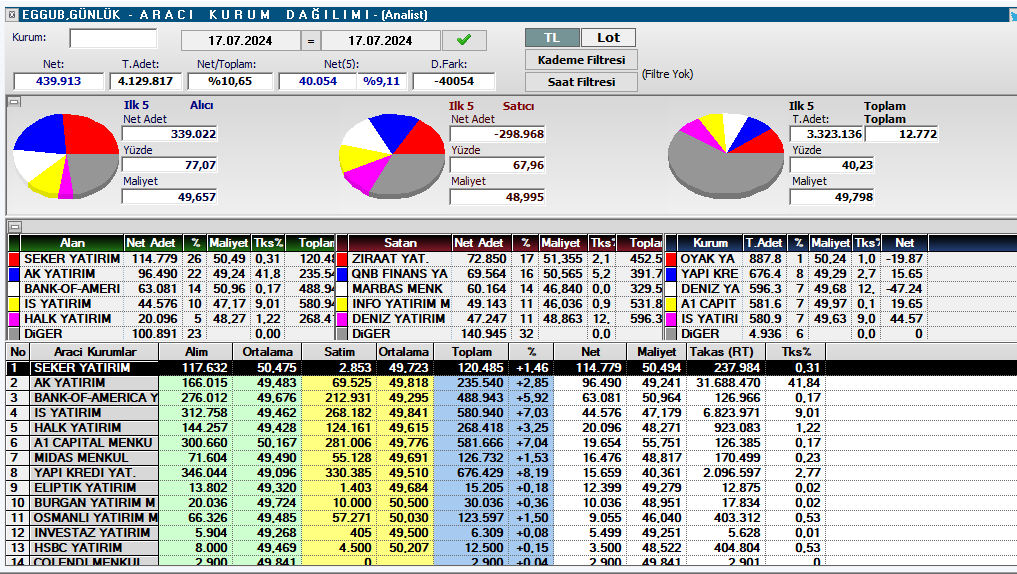Select the MIDAS MENKUL row
Screen dimensions: 1017x574
[415, 457]
